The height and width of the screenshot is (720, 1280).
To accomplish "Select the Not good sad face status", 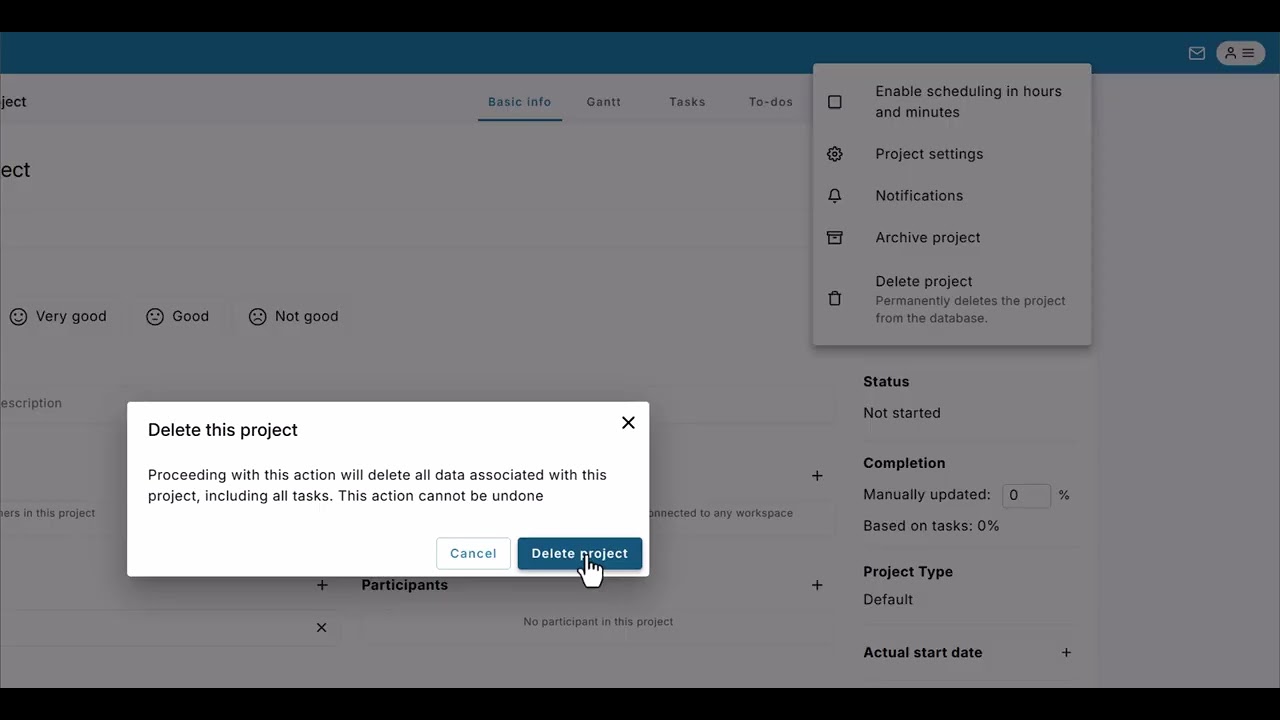I will click(x=293, y=316).
